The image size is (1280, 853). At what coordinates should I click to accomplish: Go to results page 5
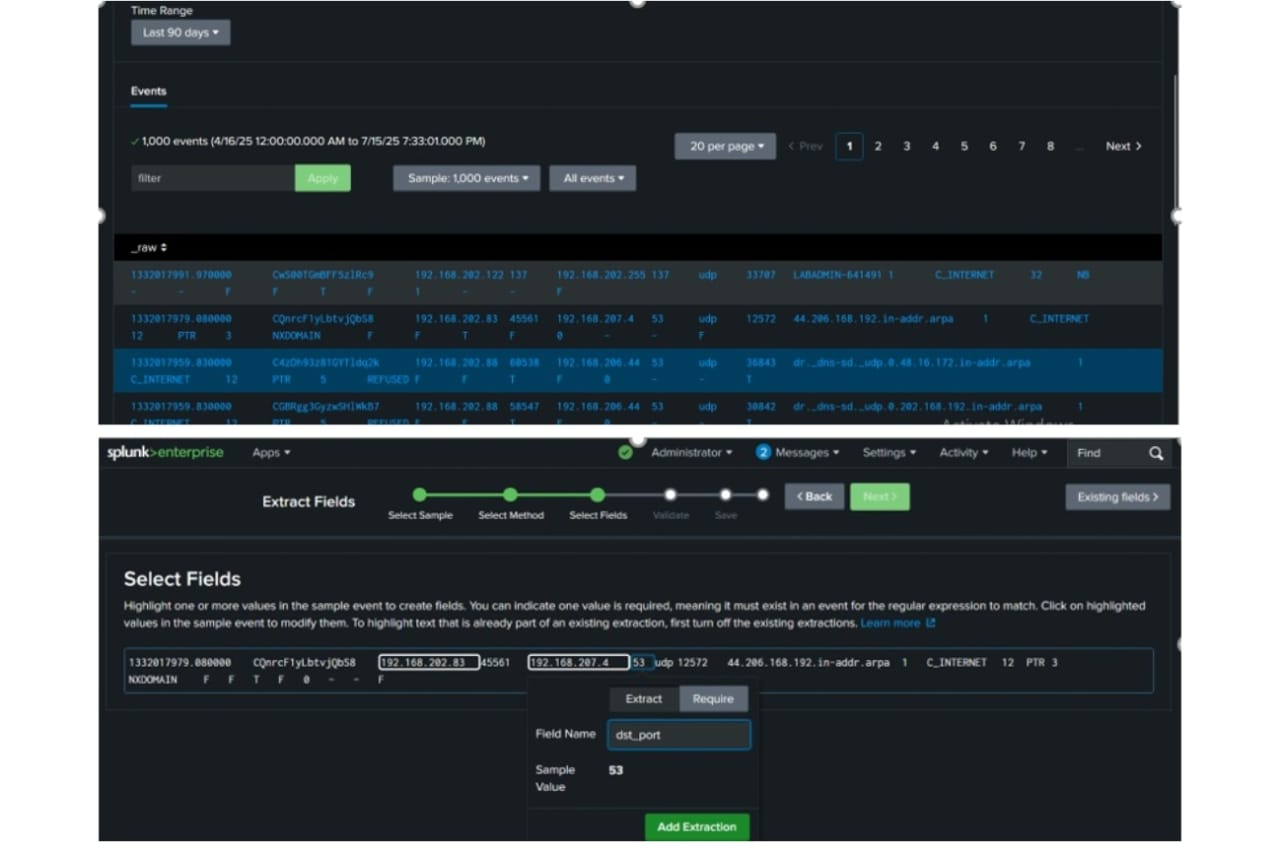(964, 146)
